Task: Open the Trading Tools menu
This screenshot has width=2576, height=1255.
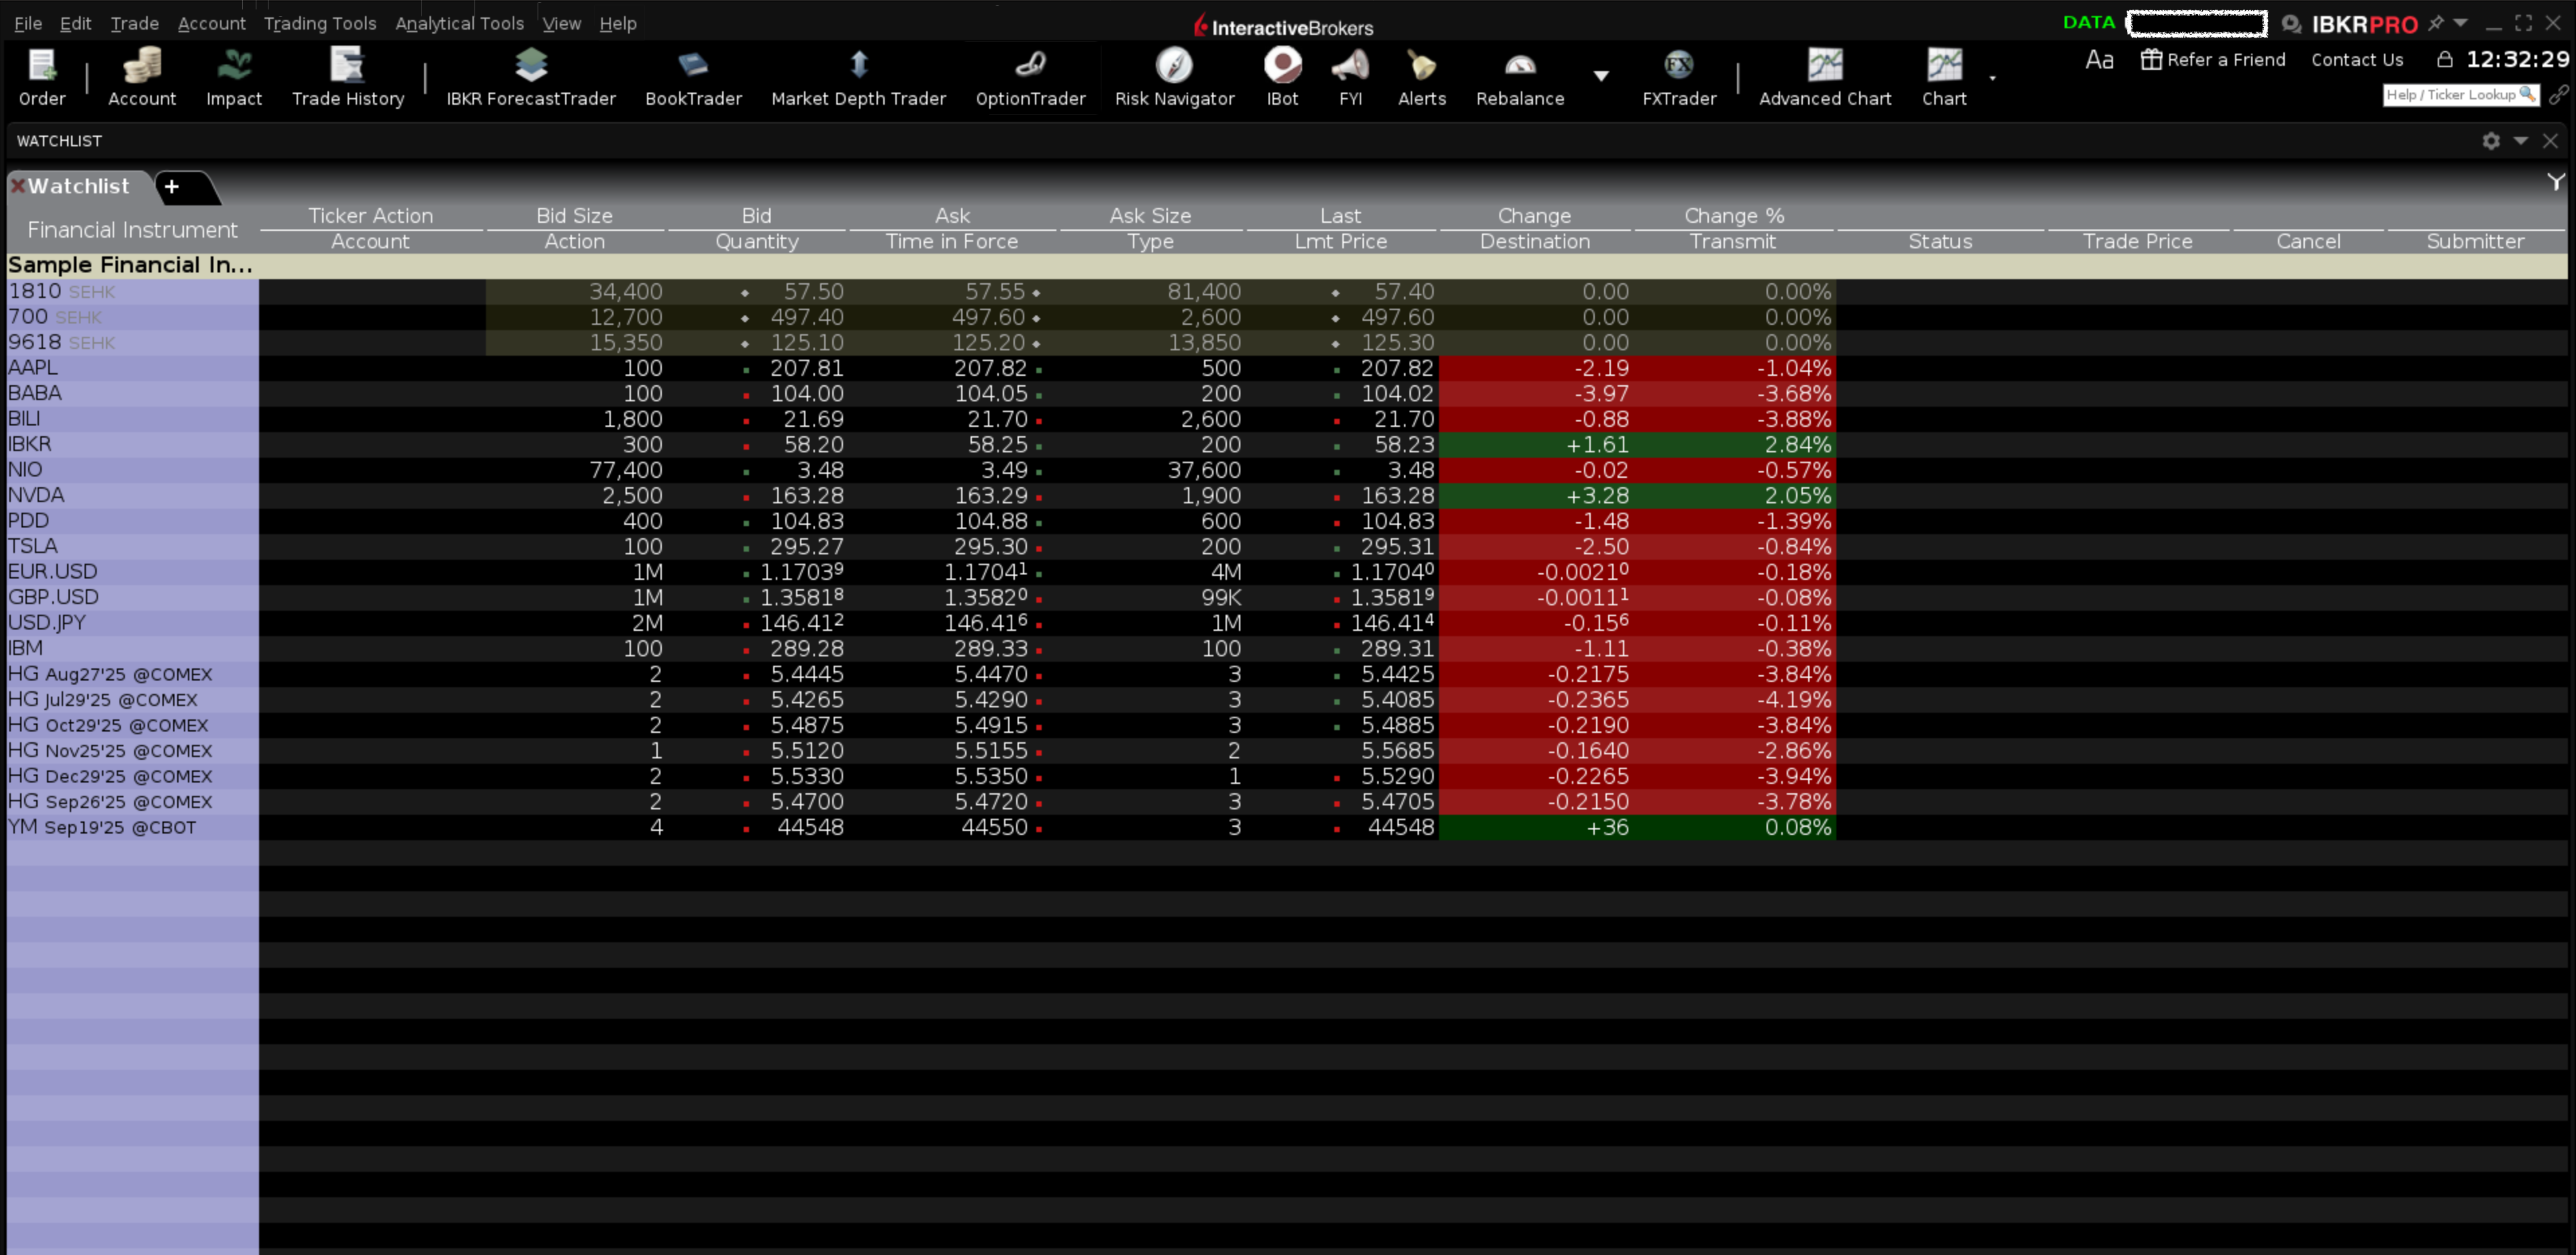Action: [320, 23]
